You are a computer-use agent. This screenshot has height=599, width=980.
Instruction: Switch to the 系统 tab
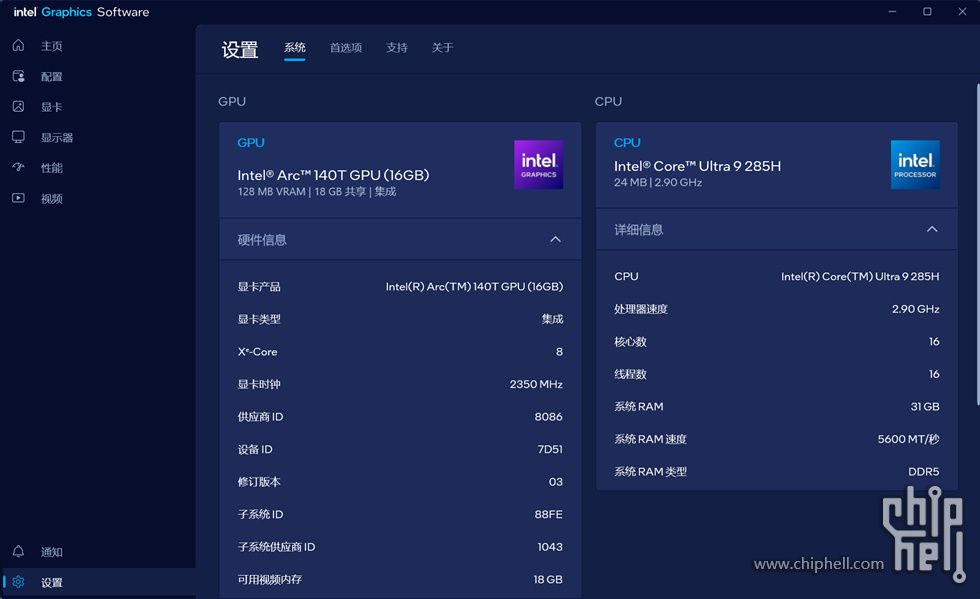(294, 48)
